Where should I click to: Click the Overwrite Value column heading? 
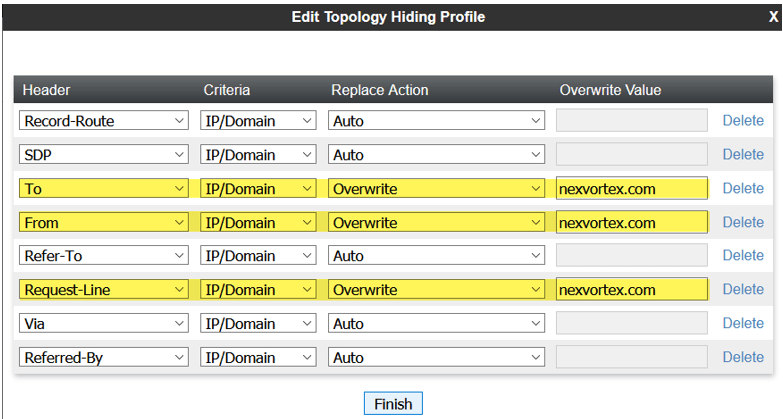pos(610,90)
